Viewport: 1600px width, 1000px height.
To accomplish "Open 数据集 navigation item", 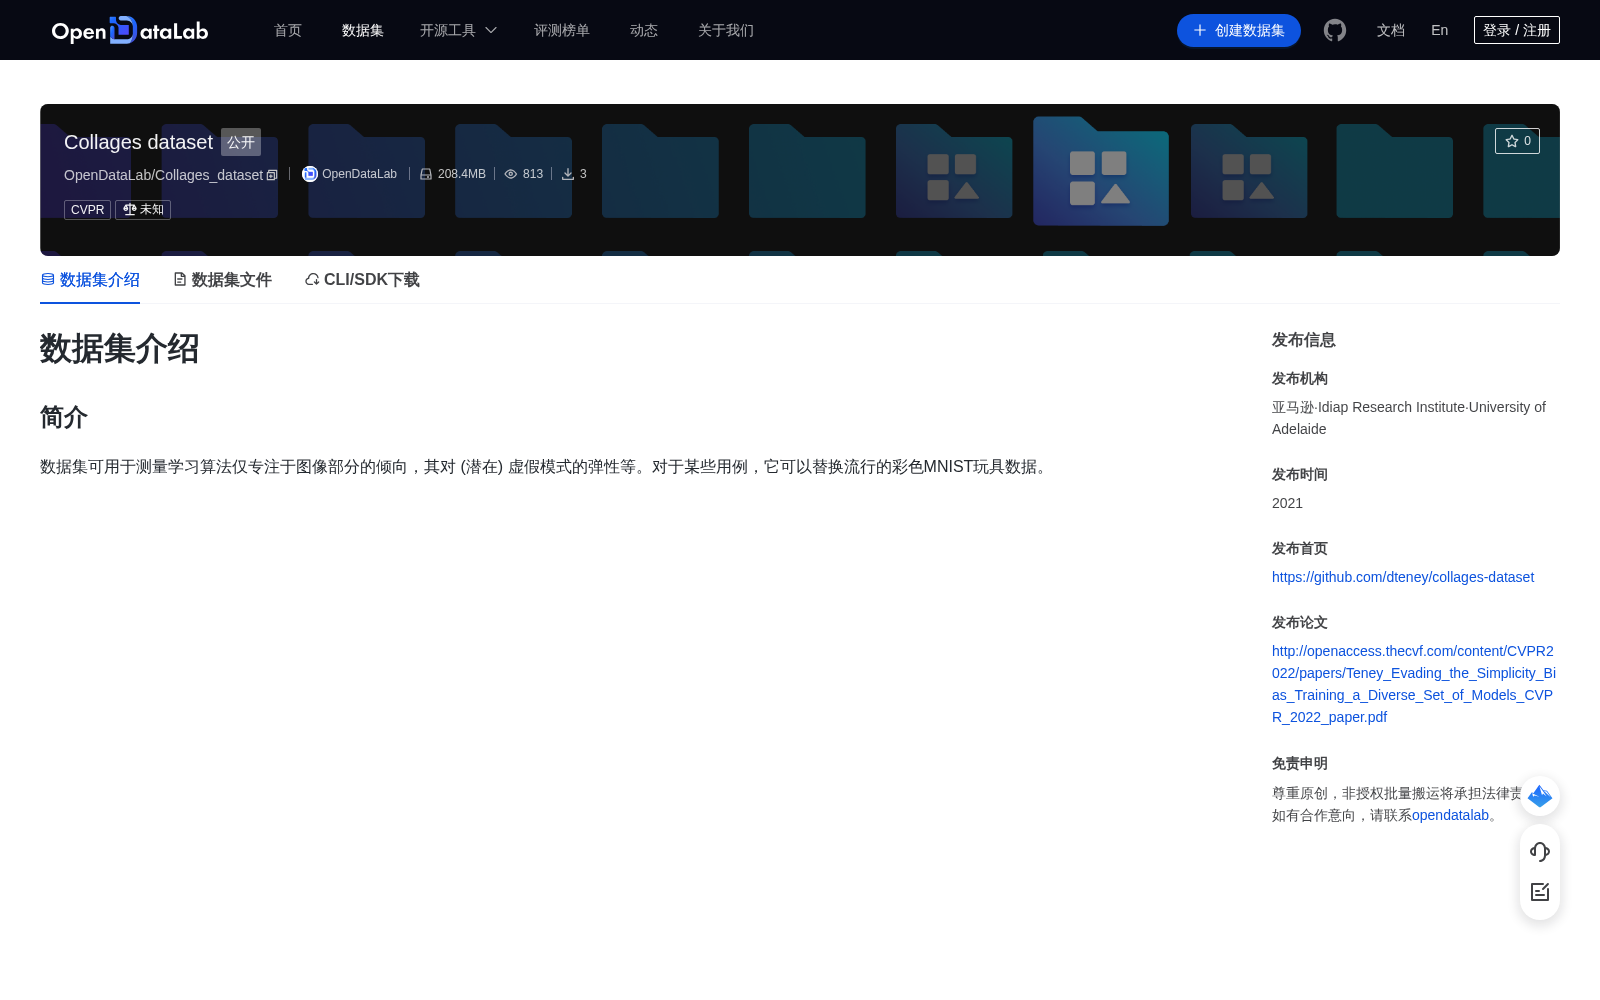I will (x=363, y=30).
